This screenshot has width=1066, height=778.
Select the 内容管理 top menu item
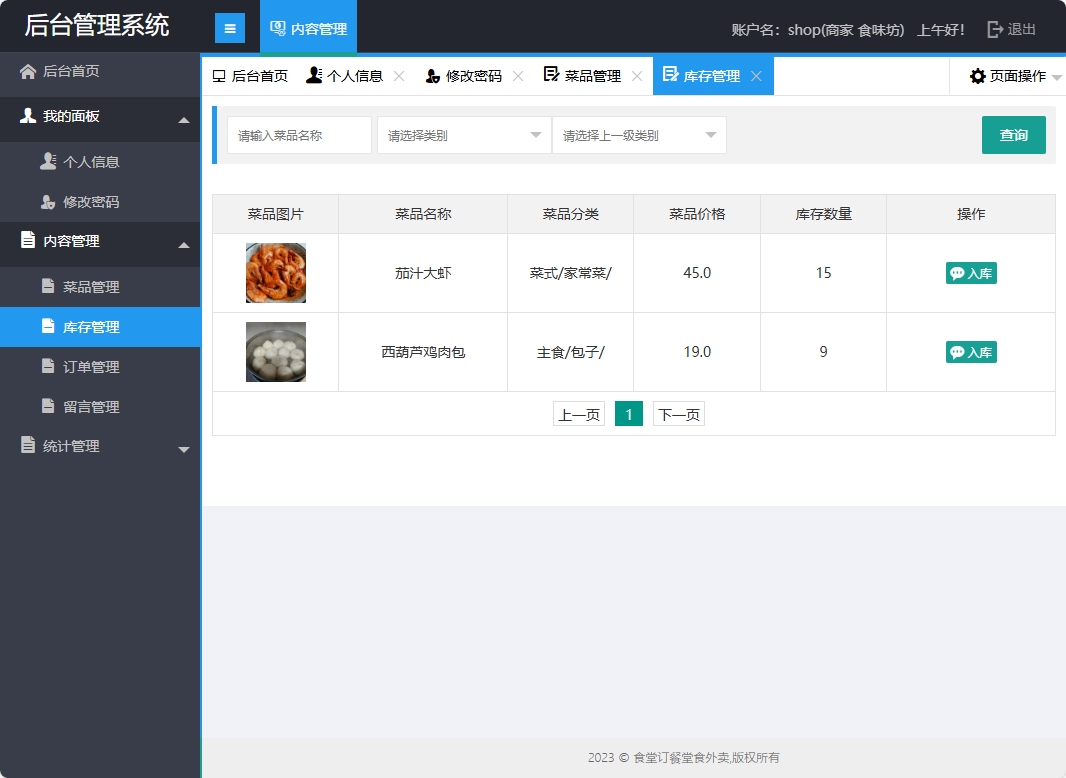click(308, 28)
